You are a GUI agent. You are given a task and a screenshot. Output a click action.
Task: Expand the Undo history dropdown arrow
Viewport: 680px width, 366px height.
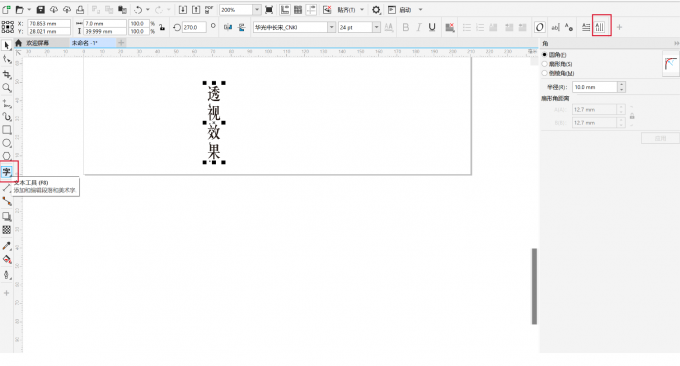(147, 10)
